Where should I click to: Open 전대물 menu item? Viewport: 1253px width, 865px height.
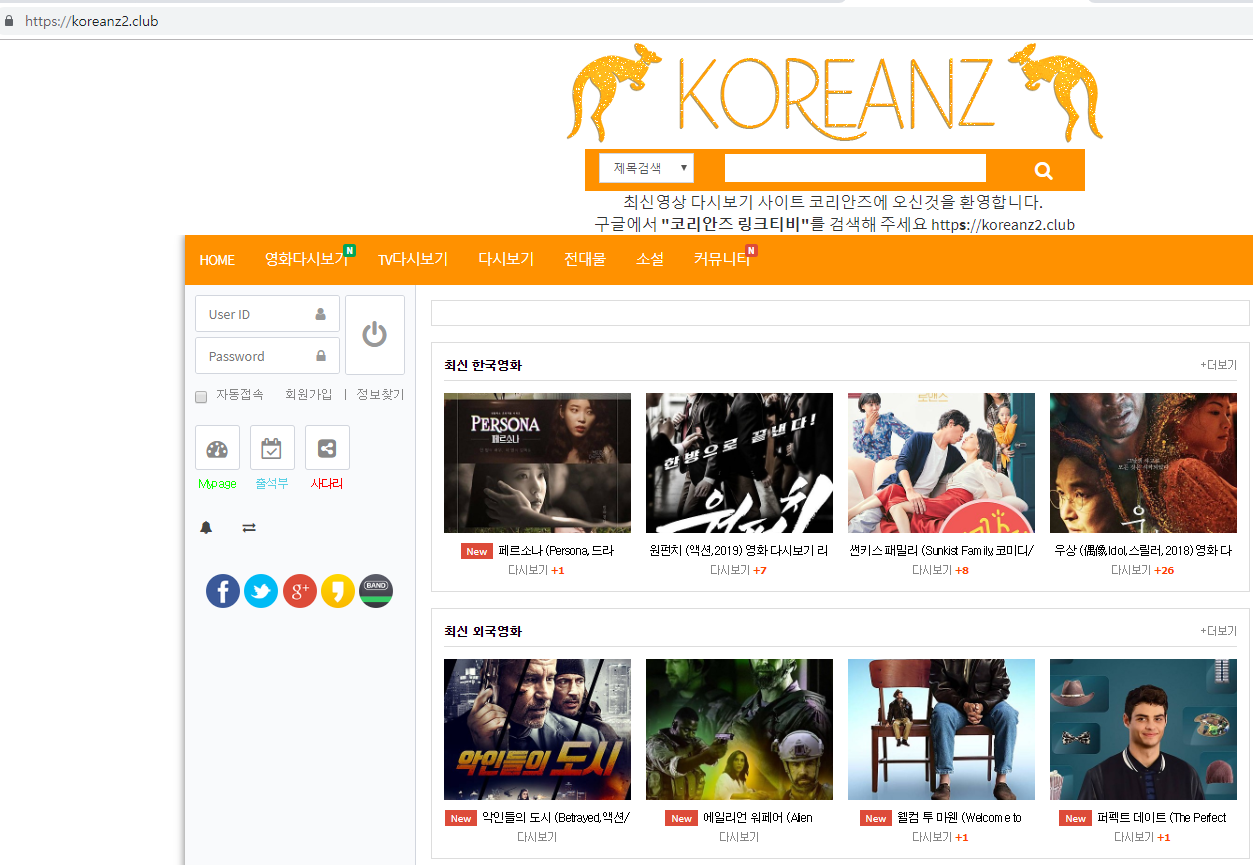pyautogui.click(x=585, y=259)
